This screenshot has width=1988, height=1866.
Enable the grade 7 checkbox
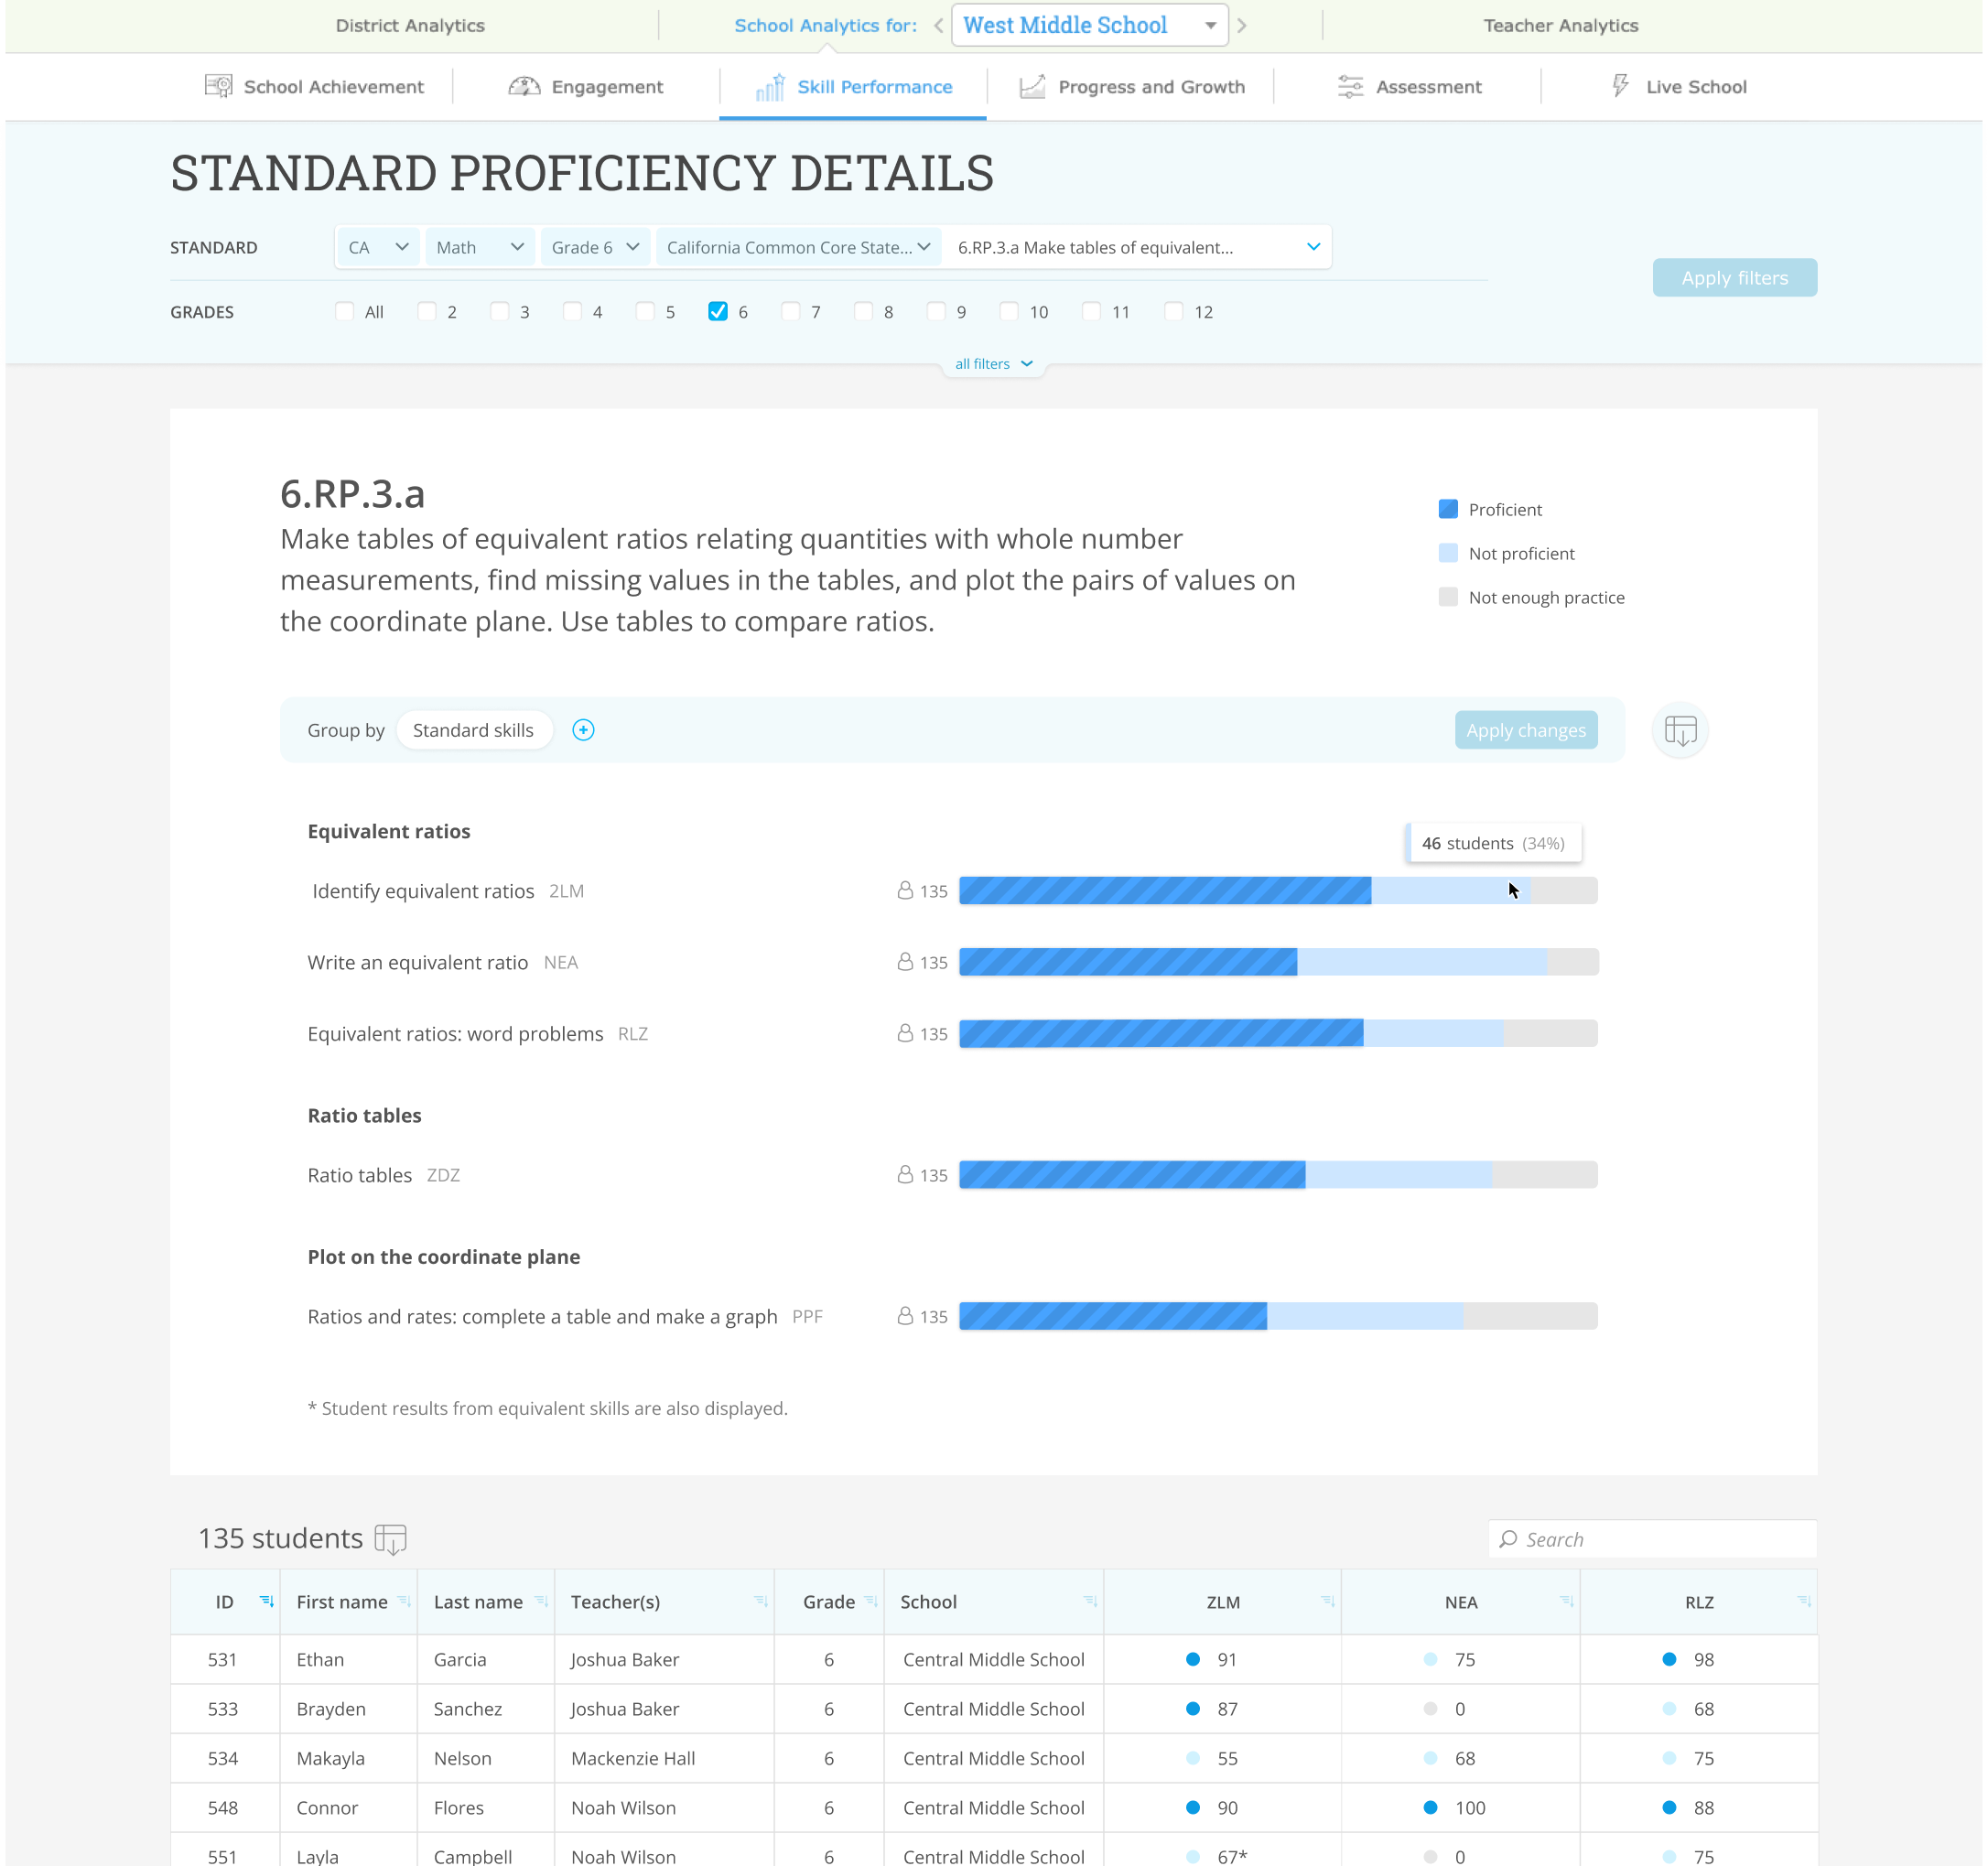click(790, 312)
